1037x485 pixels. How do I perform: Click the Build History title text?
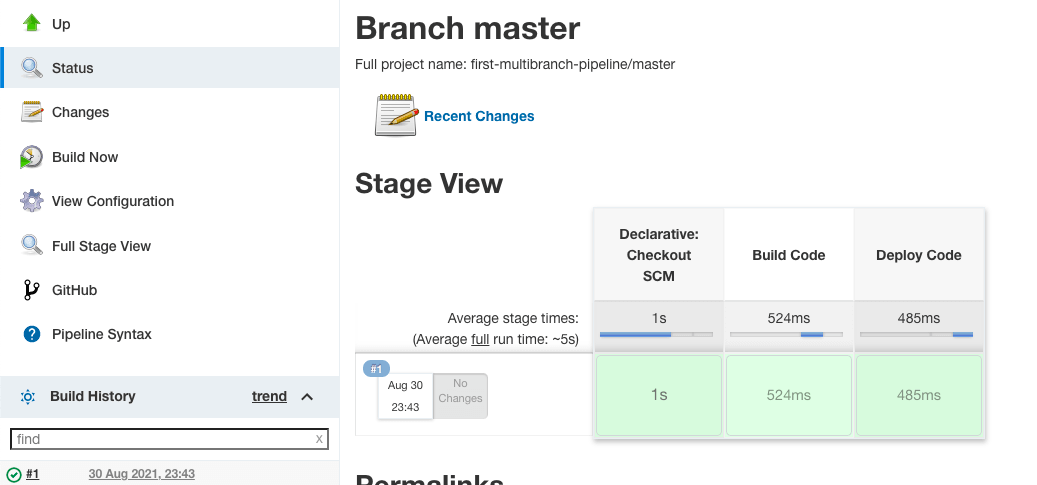coord(93,396)
